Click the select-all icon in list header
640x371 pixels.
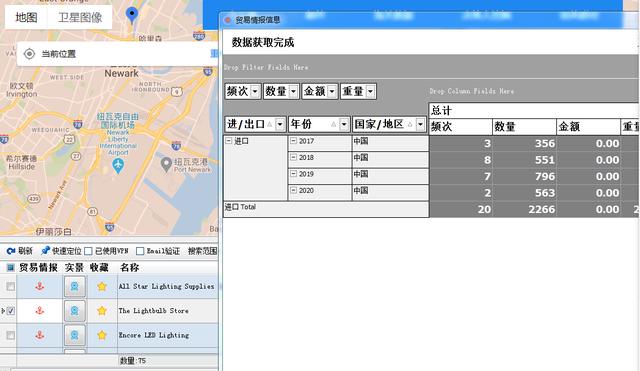[10, 268]
